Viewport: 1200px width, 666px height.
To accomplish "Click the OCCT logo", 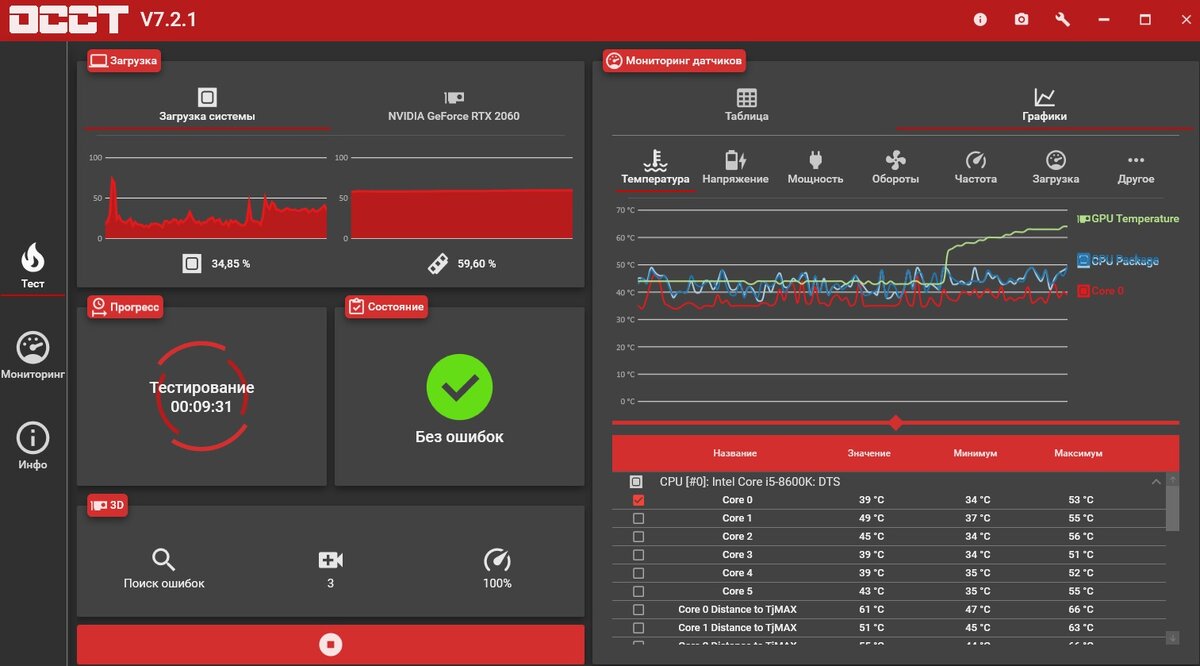I will 68,19.
